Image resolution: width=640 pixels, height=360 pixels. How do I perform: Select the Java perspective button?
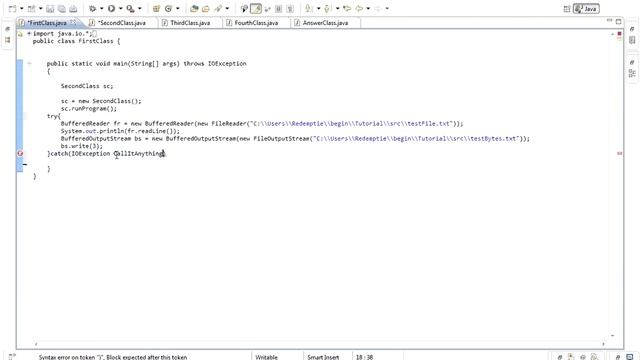pyautogui.click(x=586, y=9)
